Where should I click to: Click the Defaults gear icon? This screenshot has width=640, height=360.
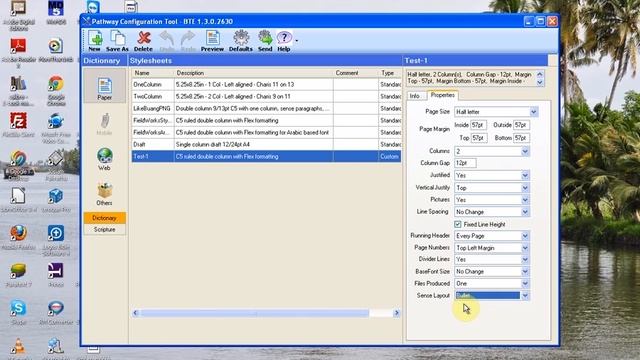point(241,41)
